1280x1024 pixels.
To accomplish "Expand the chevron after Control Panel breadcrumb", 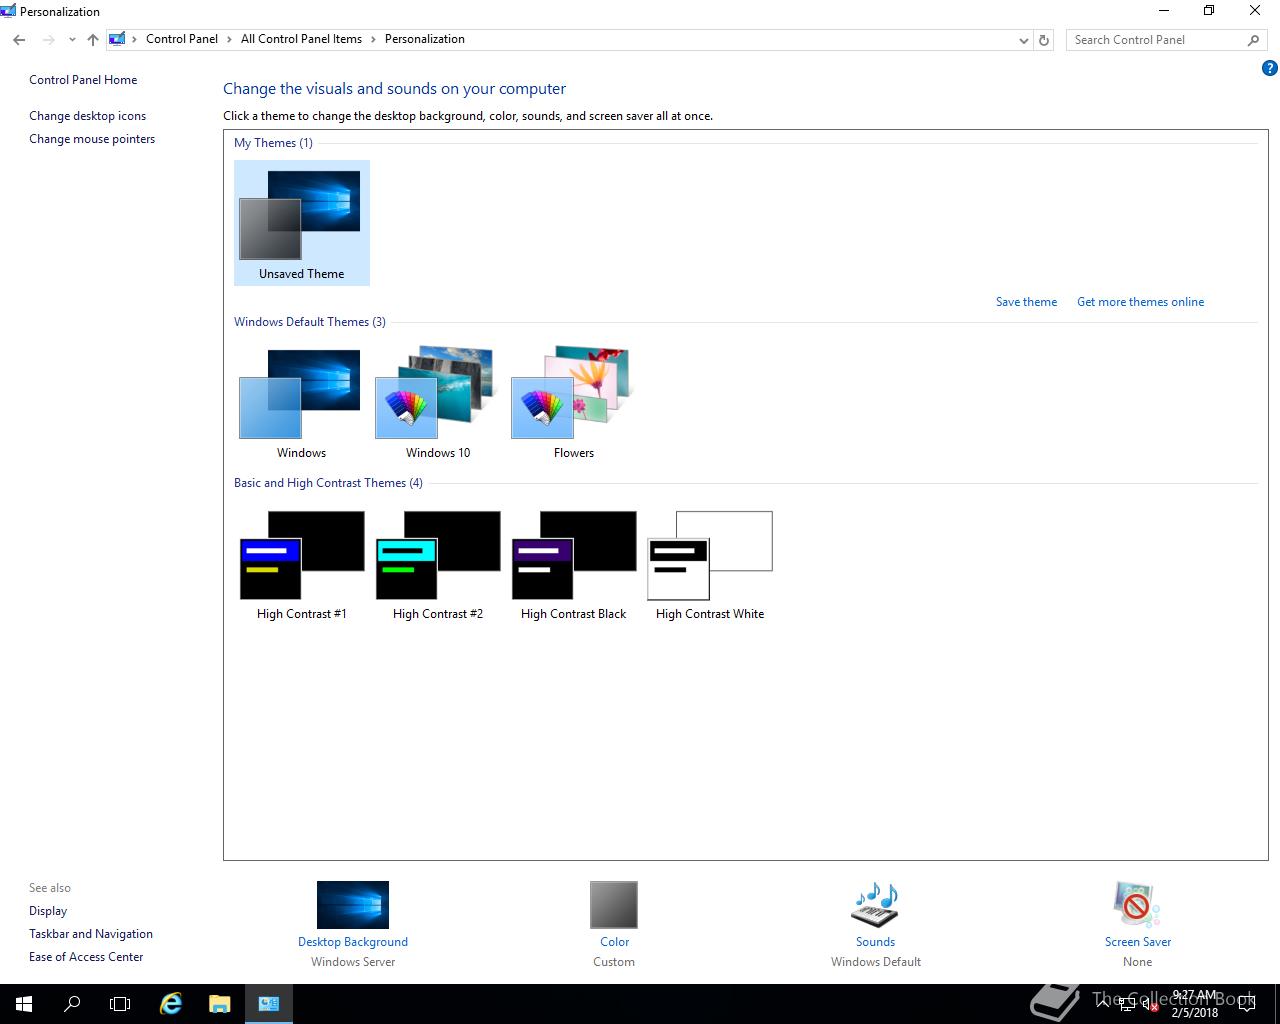I will (x=229, y=39).
